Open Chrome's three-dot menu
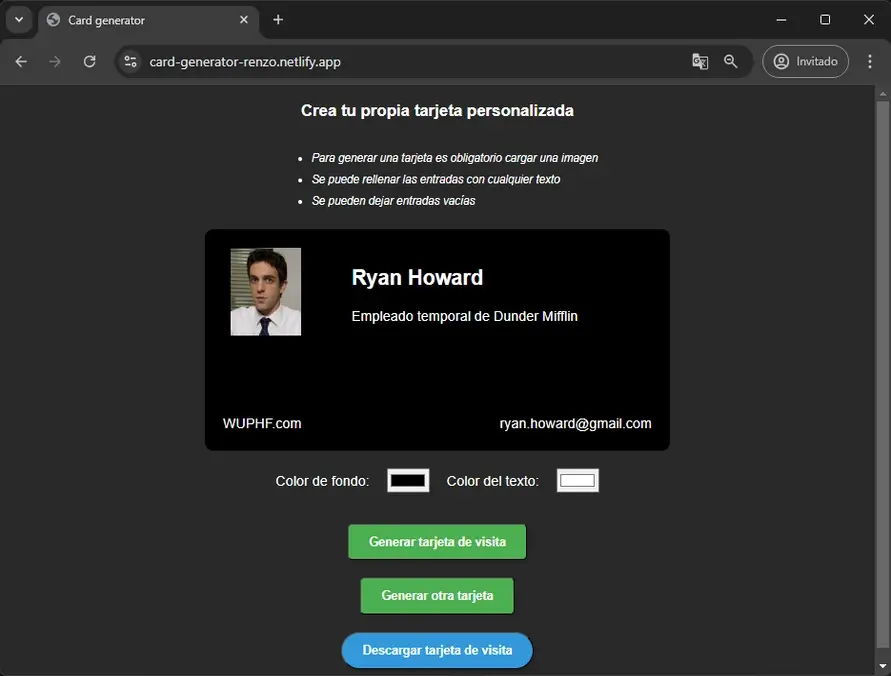 click(869, 61)
